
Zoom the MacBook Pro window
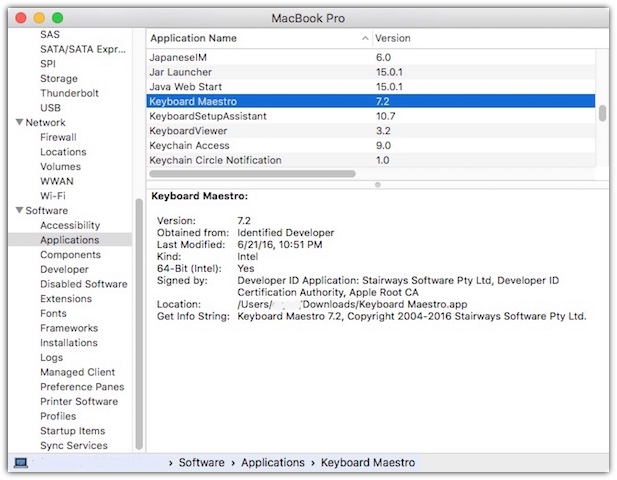(58, 18)
